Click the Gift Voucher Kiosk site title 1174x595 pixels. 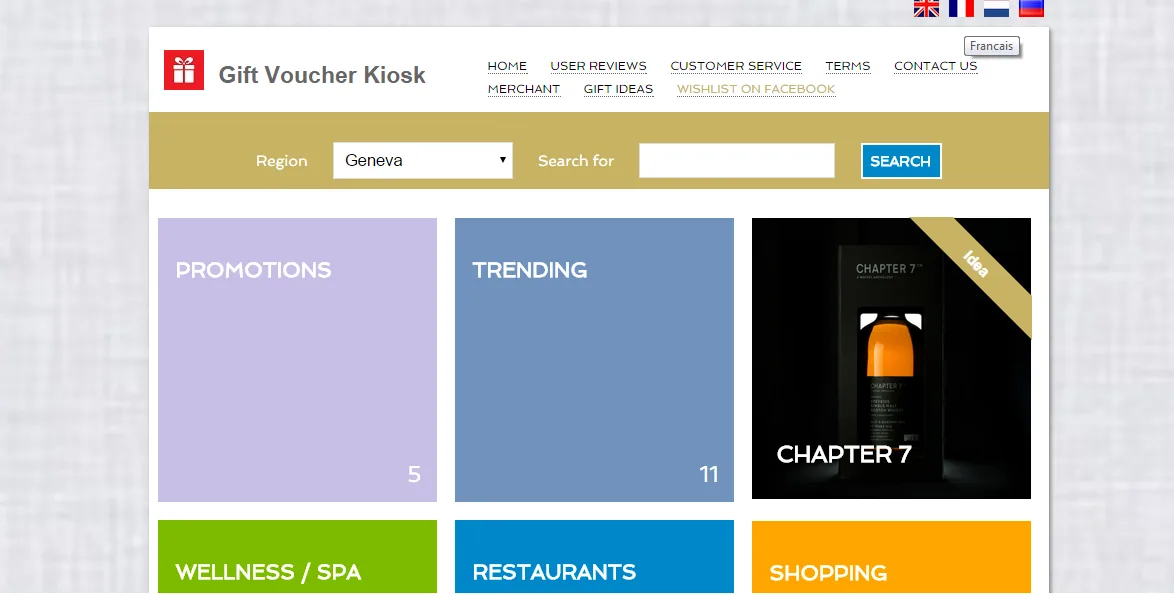(x=322, y=75)
